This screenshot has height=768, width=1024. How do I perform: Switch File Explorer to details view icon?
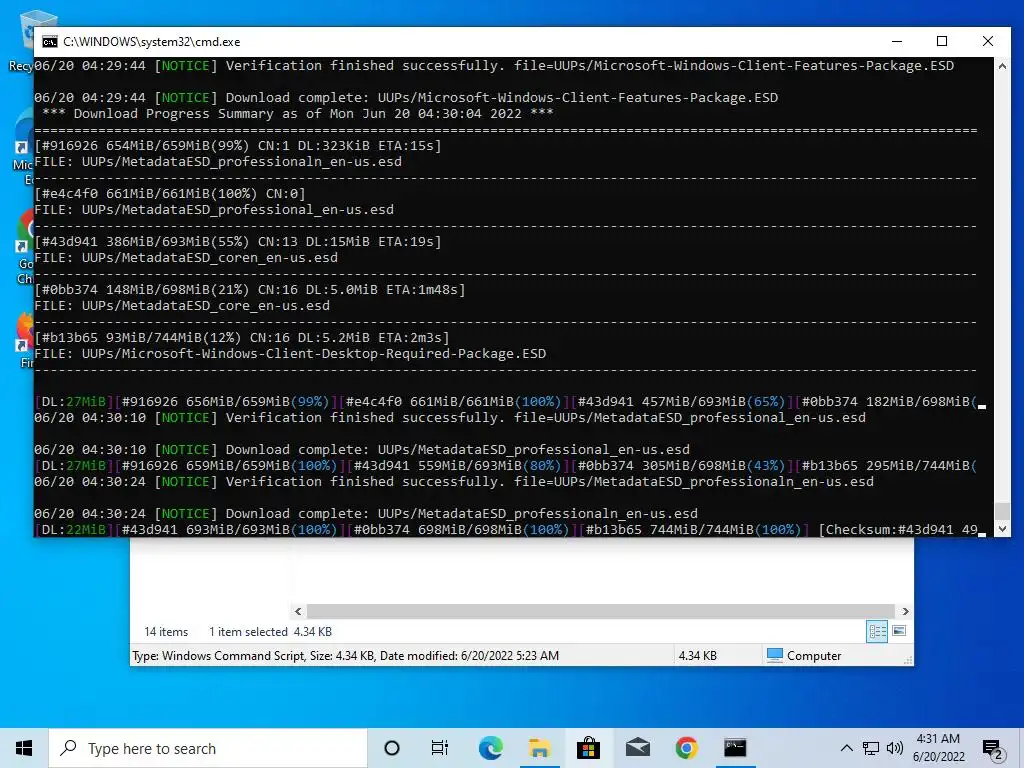pyautogui.click(x=877, y=631)
